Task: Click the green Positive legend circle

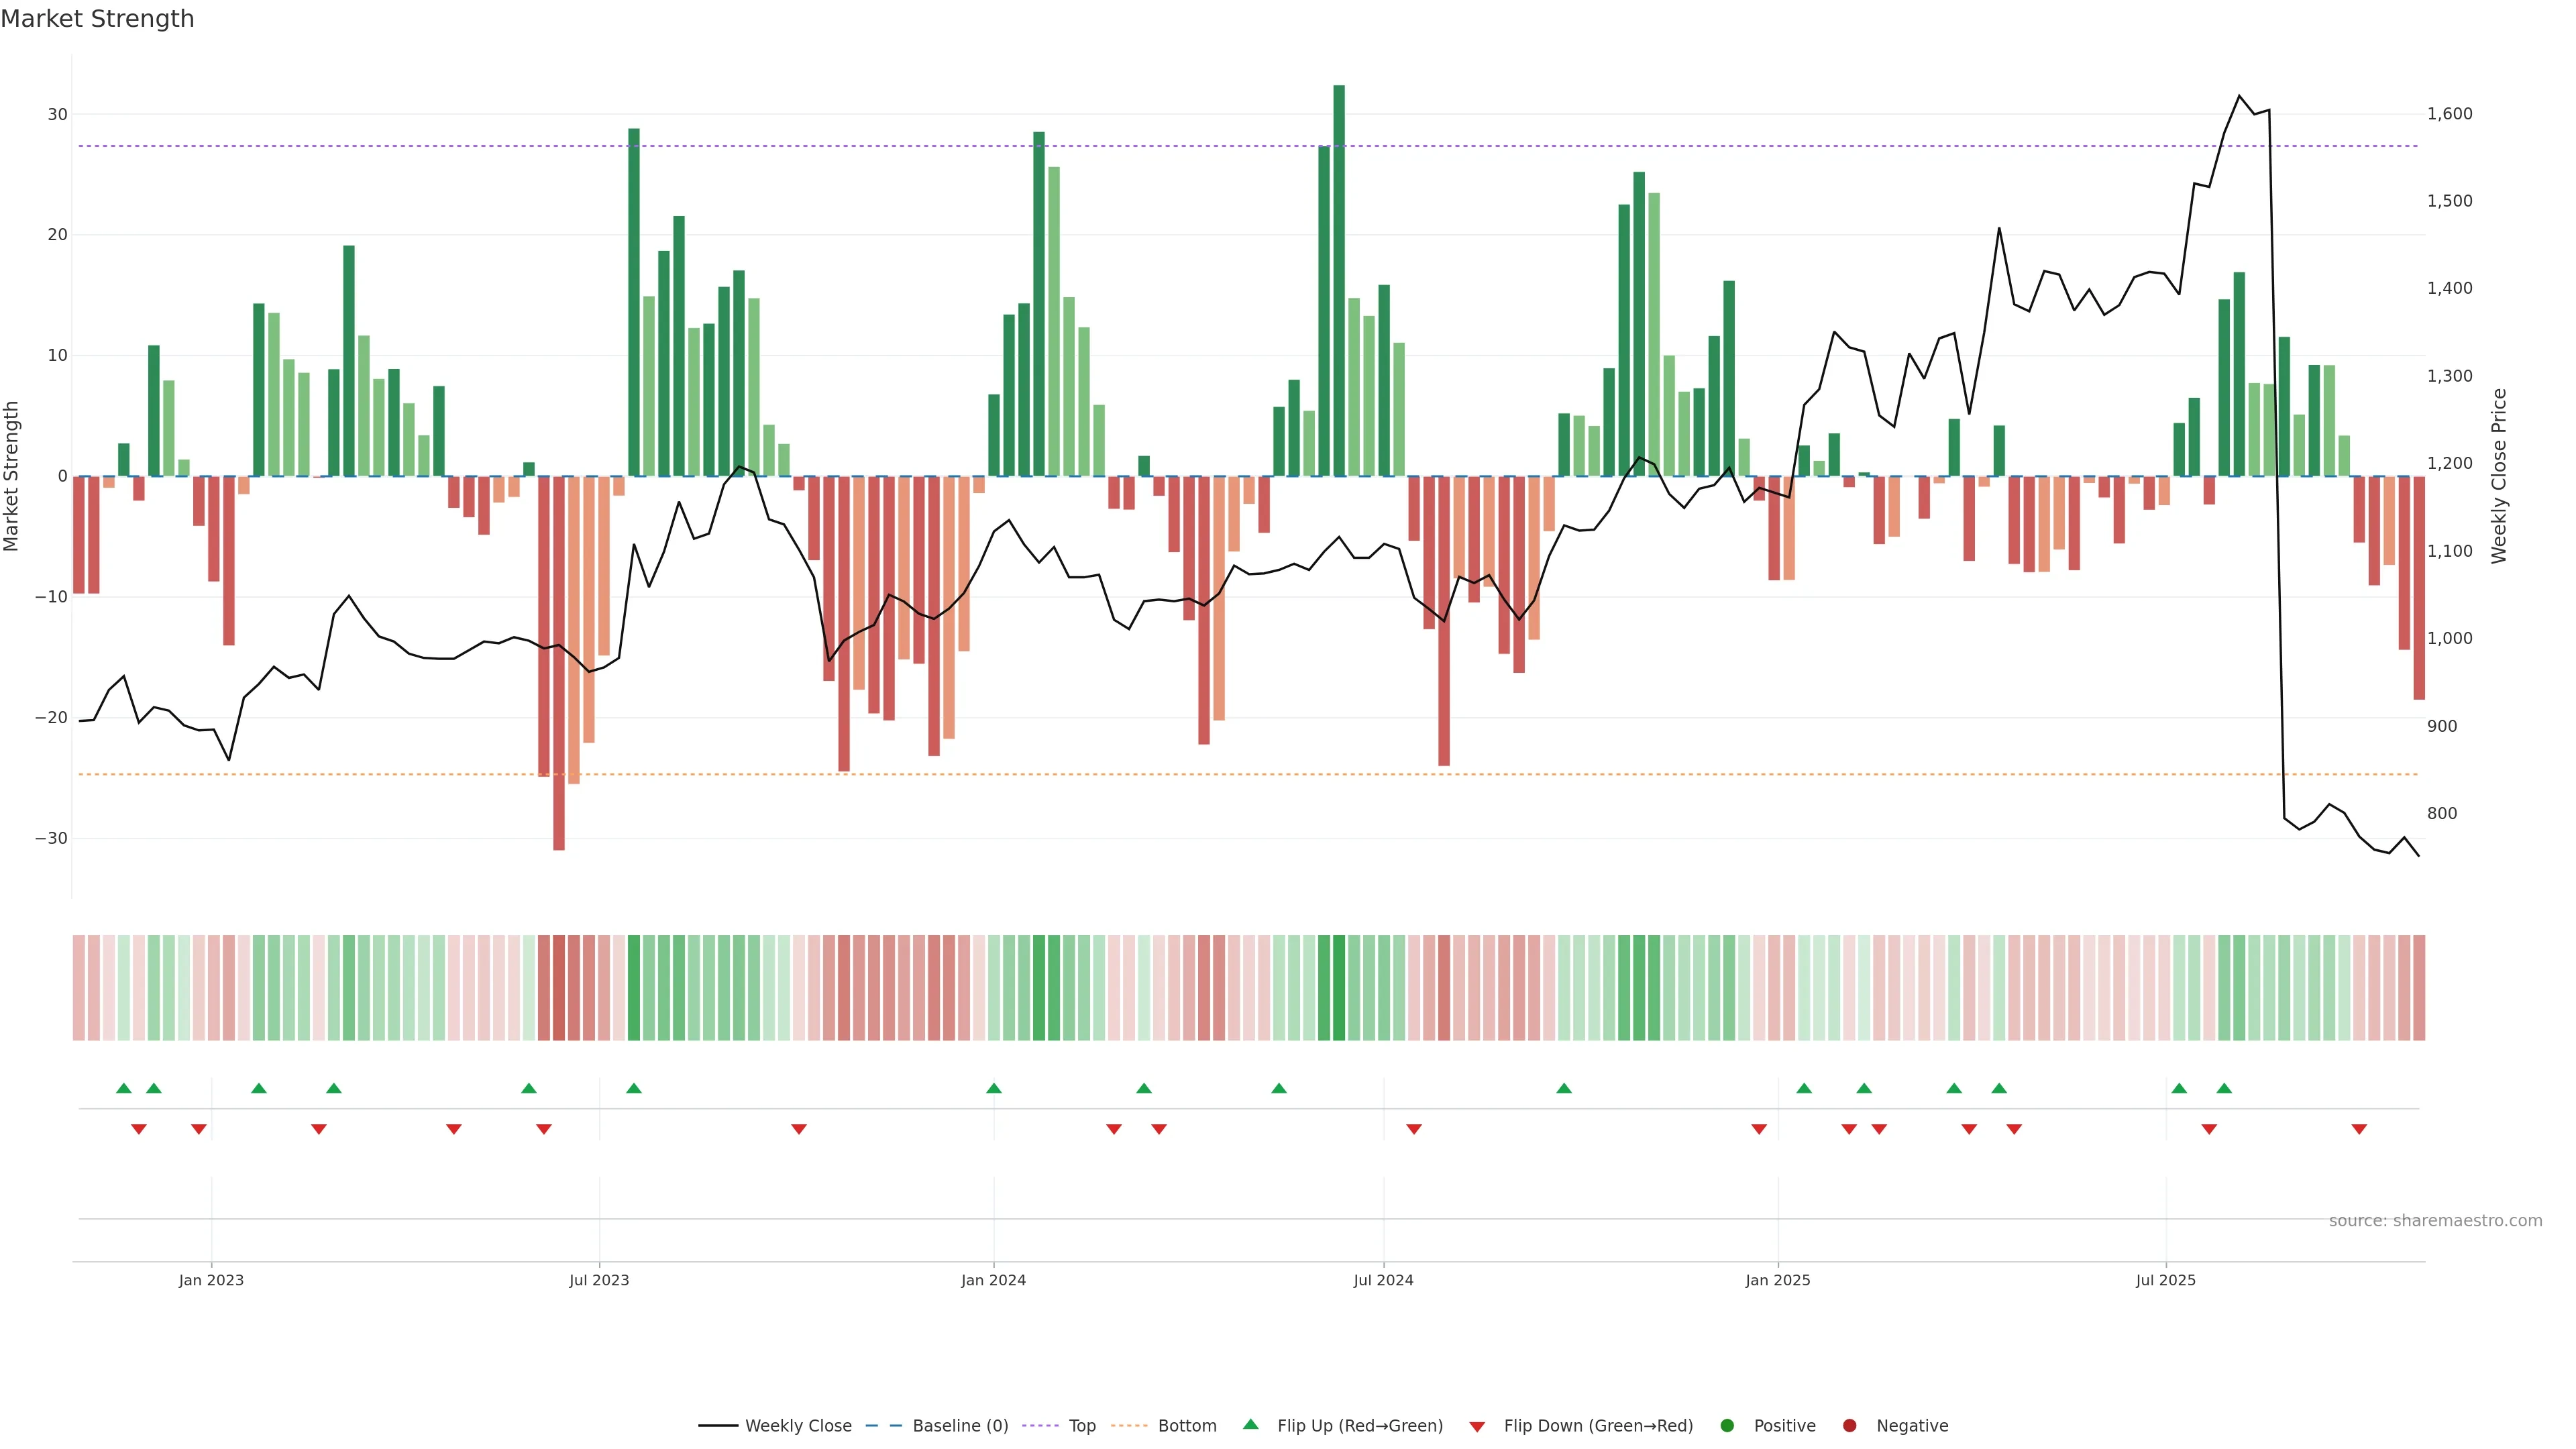Action: (1727, 1425)
